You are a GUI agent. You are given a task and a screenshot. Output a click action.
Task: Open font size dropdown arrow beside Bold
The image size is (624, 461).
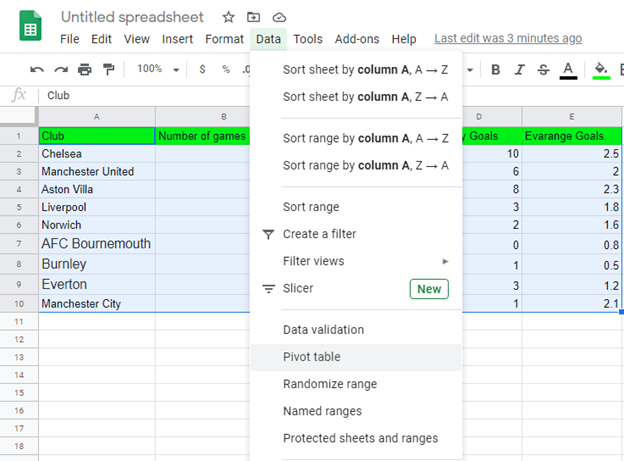[470, 70]
